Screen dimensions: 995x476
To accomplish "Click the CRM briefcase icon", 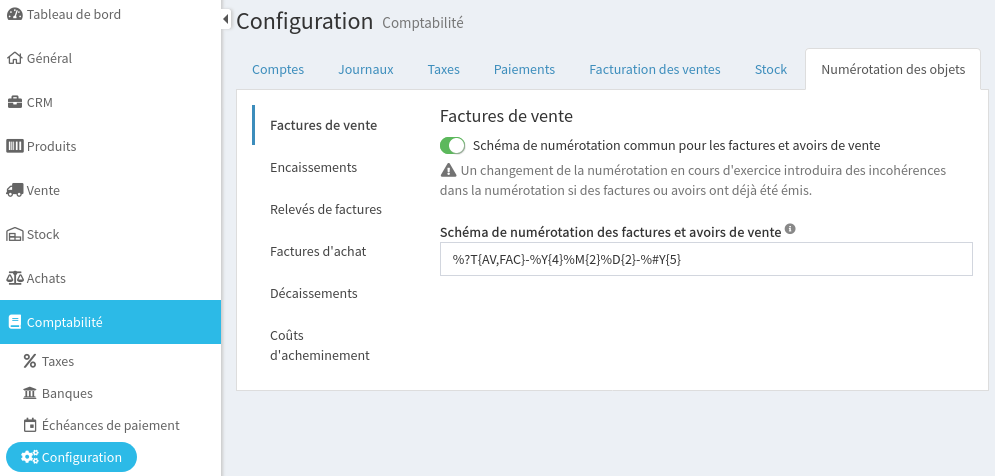I will [15, 102].
